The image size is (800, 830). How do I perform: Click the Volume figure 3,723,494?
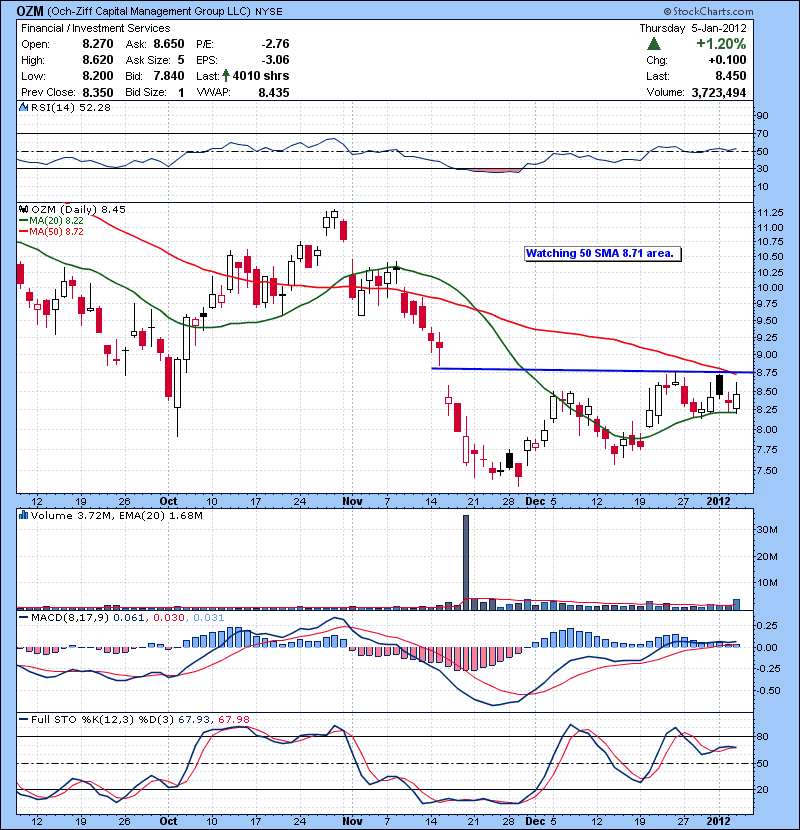(x=718, y=92)
